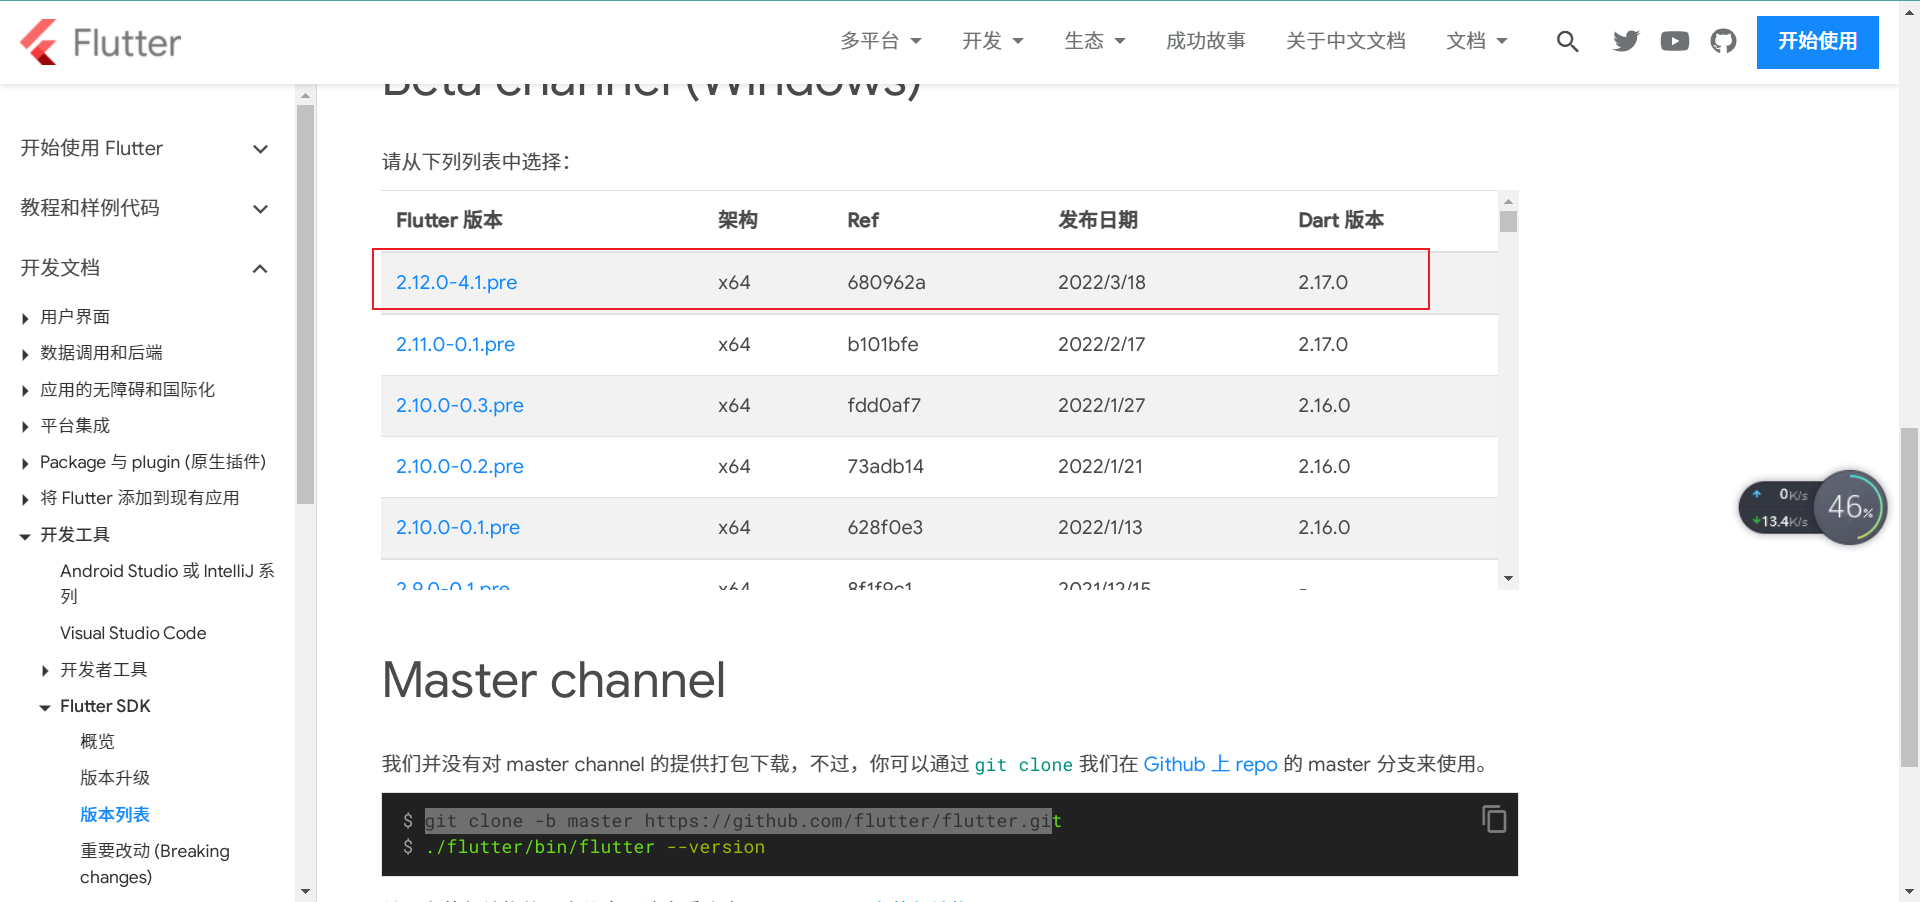Click the page scrollbar thumb

pos(1909,597)
